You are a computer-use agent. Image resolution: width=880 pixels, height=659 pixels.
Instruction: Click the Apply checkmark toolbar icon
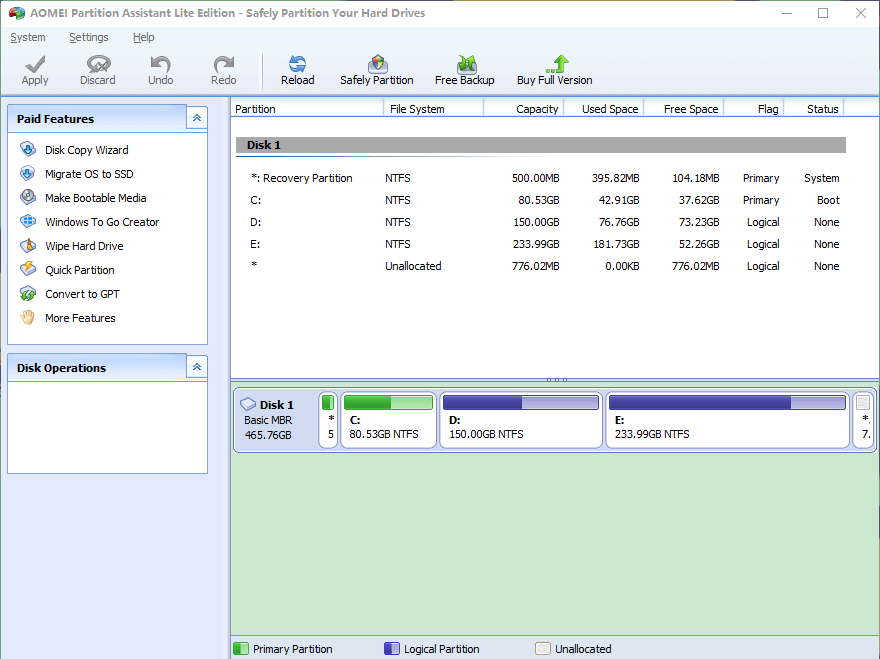35,63
